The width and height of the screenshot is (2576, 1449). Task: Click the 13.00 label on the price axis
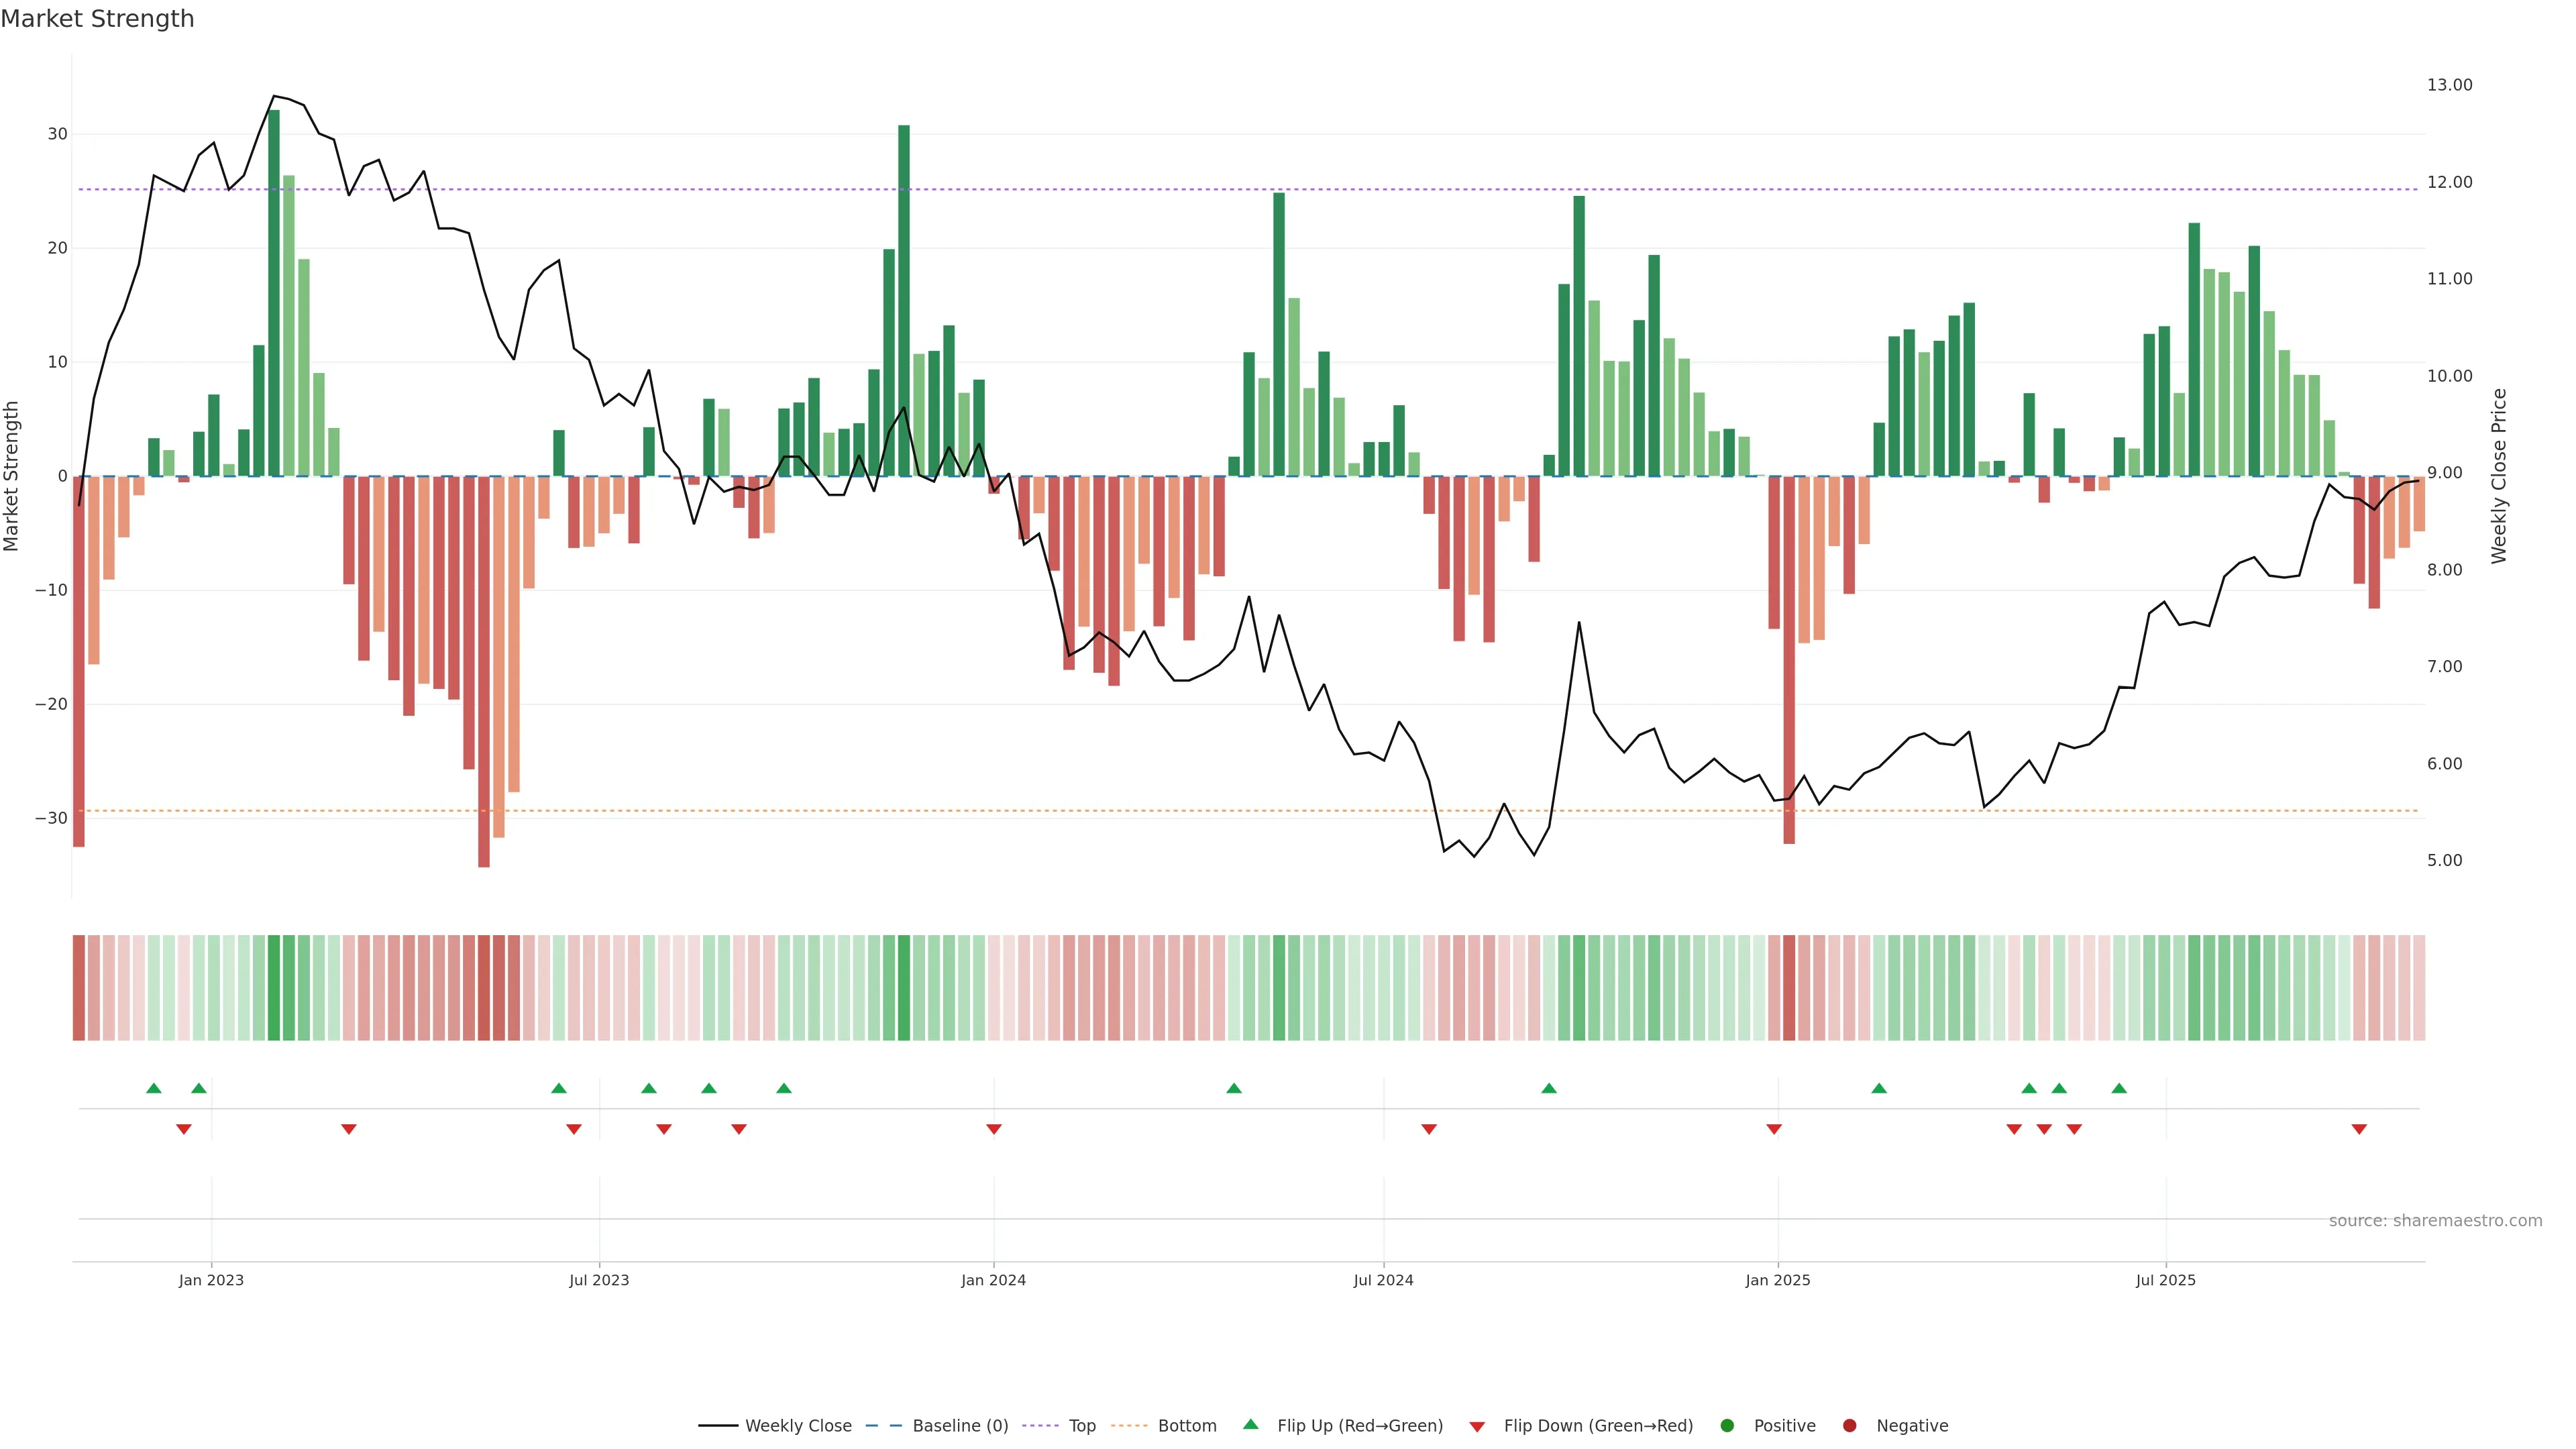point(2449,85)
